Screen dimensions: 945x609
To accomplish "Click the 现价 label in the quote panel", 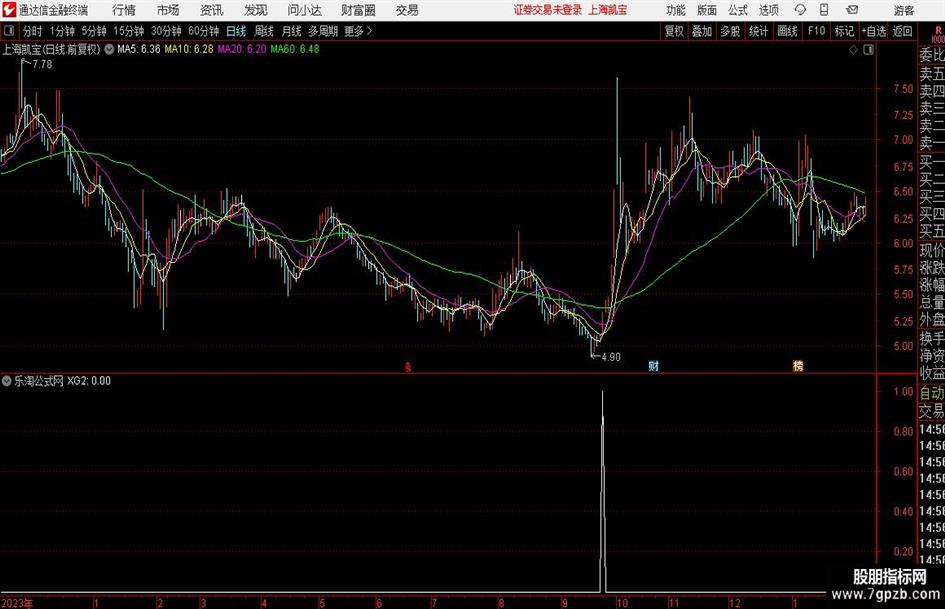I will (x=932, y=250).
